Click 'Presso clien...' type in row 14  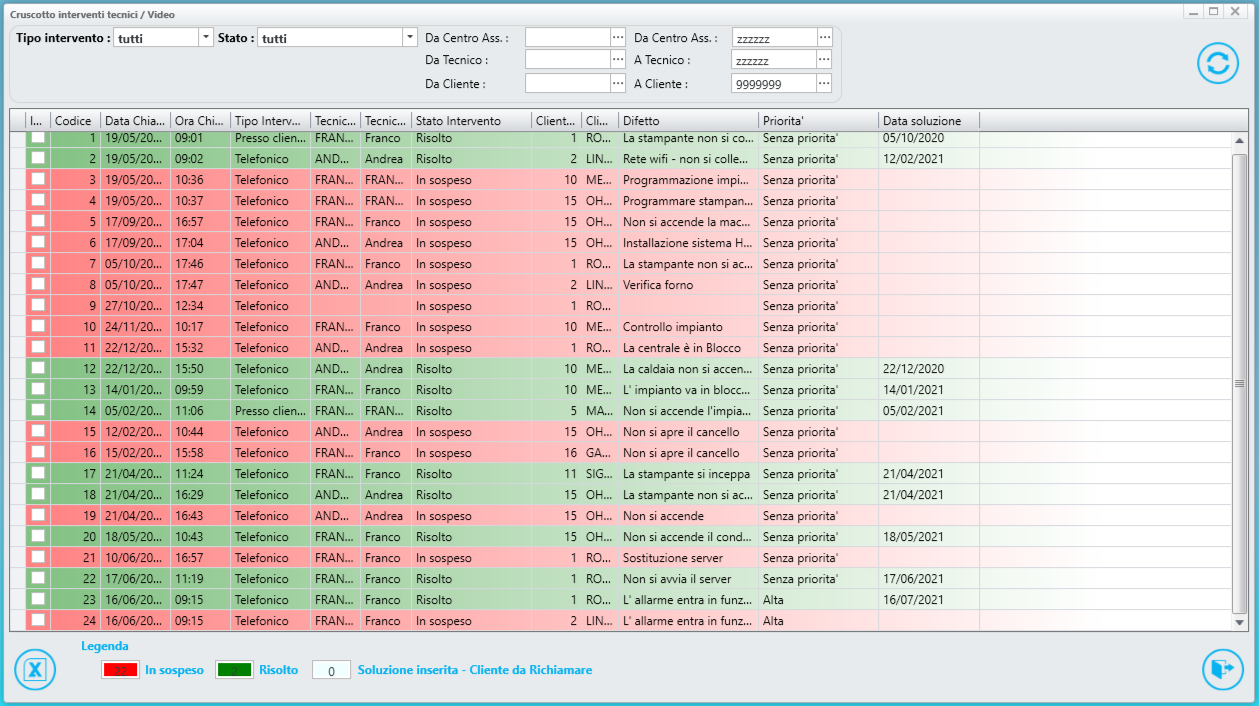tap(270, 410)
